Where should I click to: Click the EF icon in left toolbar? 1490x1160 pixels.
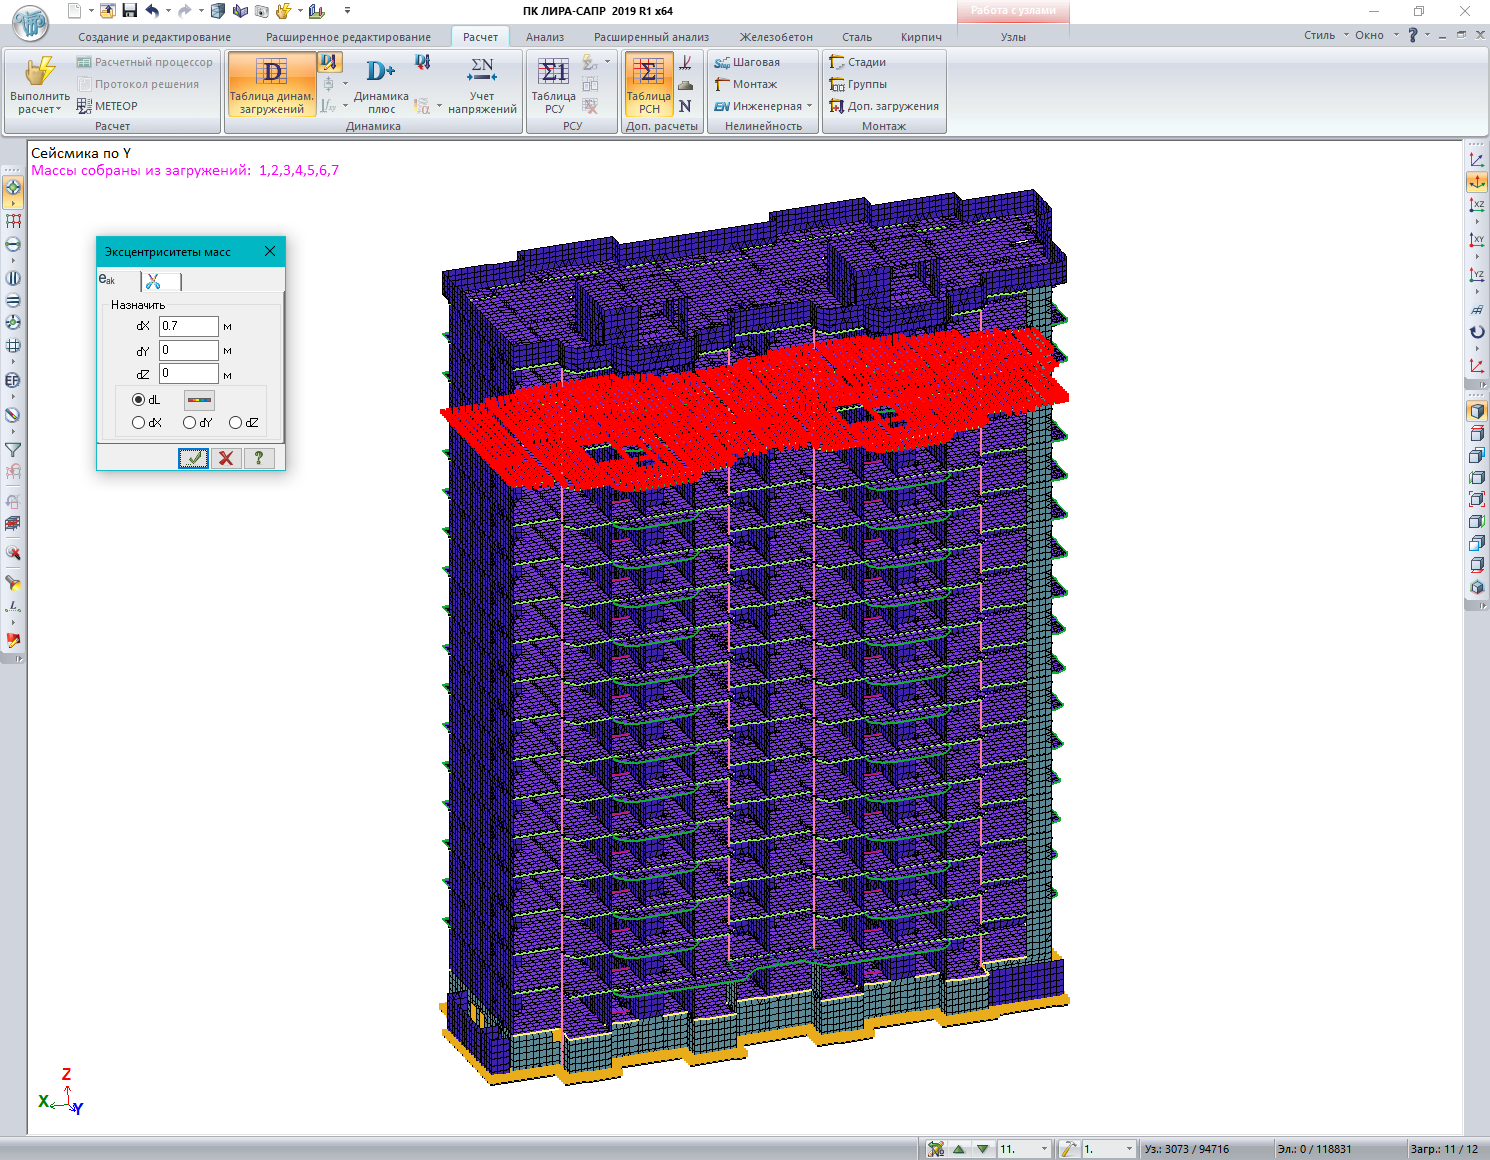pos(13,381)
